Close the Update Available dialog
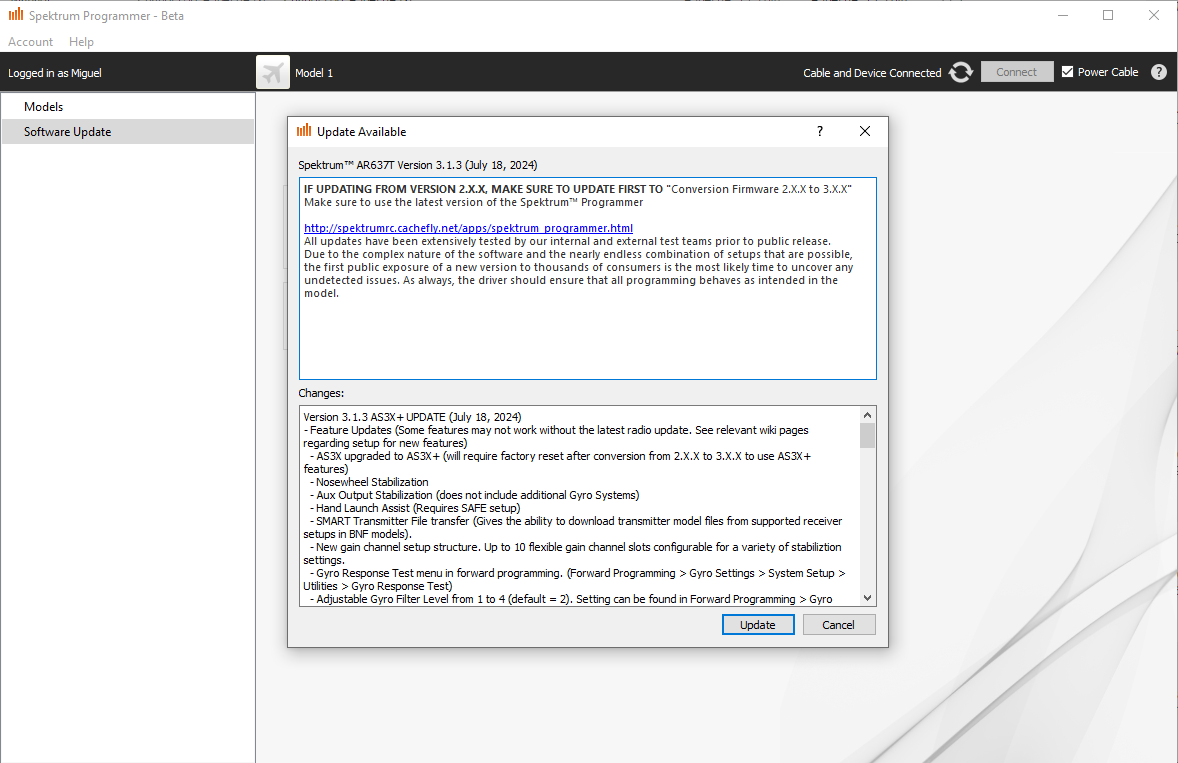The width and height of the screenshot is (1178, 763). 865,131
